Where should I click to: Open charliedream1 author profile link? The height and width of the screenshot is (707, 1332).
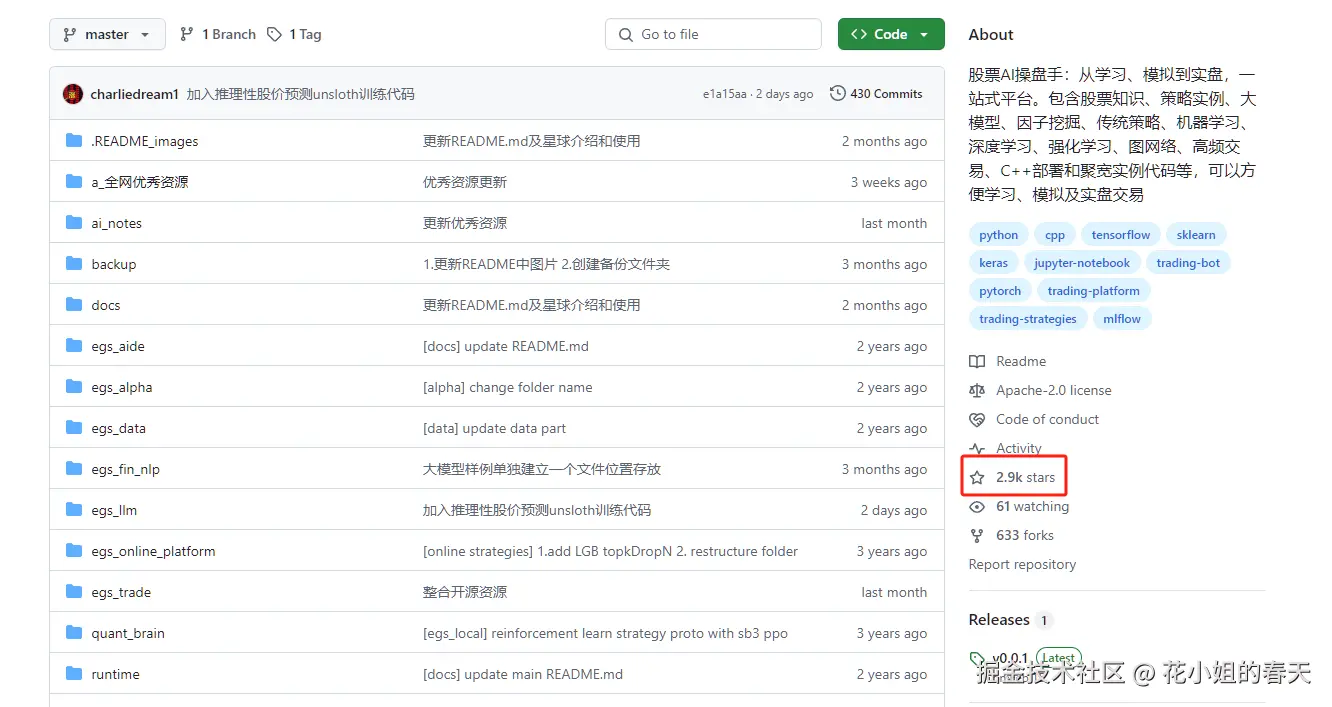[134, 94]
